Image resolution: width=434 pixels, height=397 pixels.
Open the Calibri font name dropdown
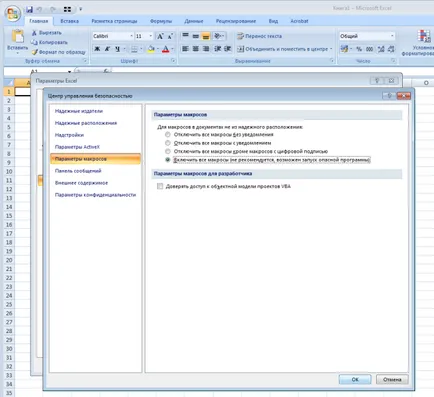131,36
